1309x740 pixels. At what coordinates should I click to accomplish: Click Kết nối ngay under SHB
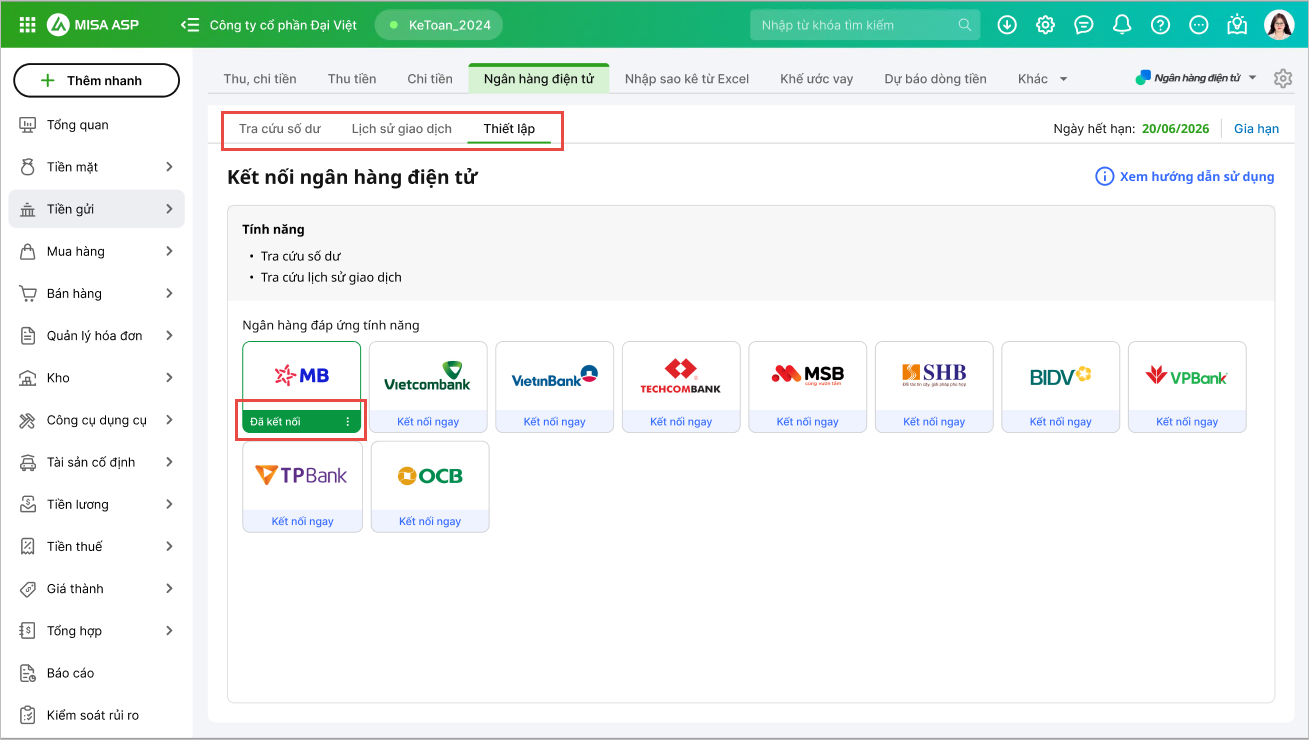(x=934, y=422)
